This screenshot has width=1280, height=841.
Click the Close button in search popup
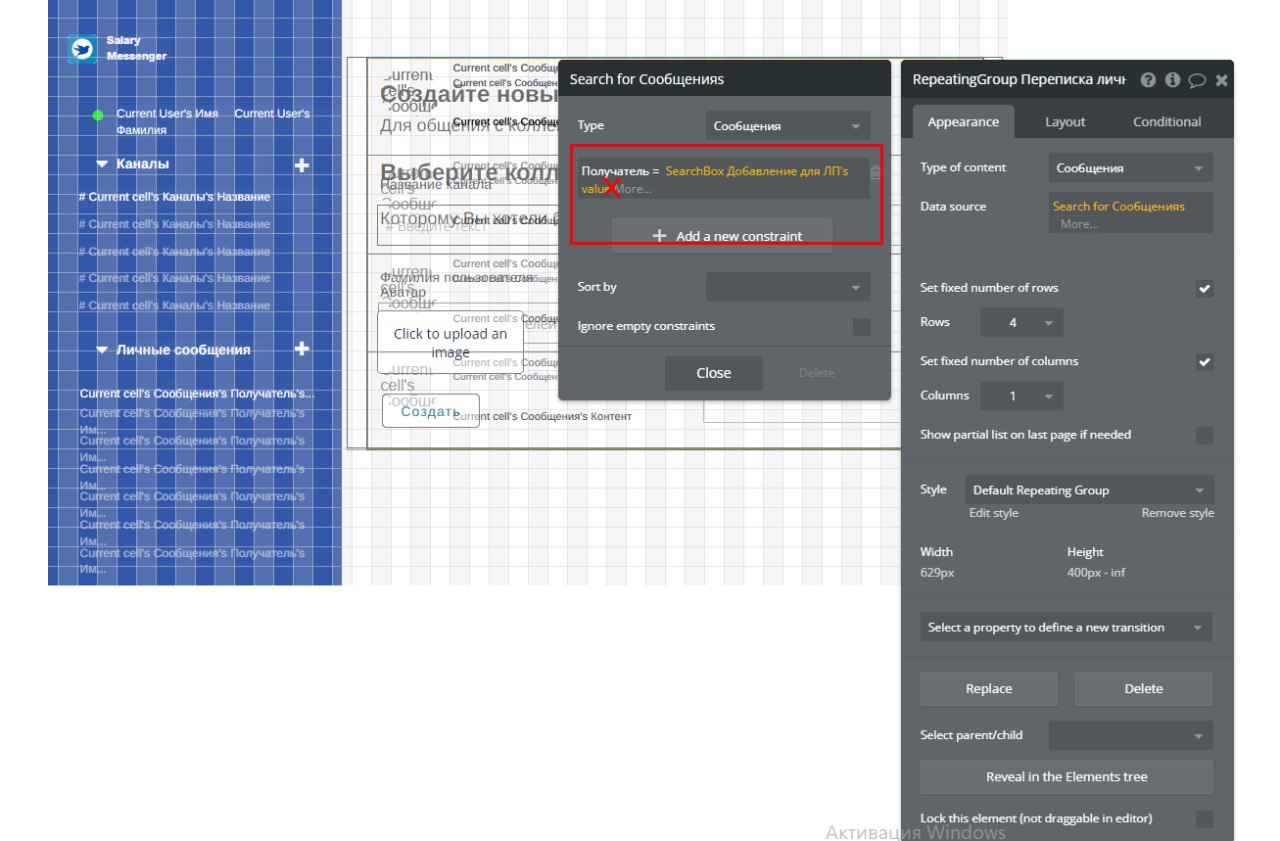tap(714, 373)
